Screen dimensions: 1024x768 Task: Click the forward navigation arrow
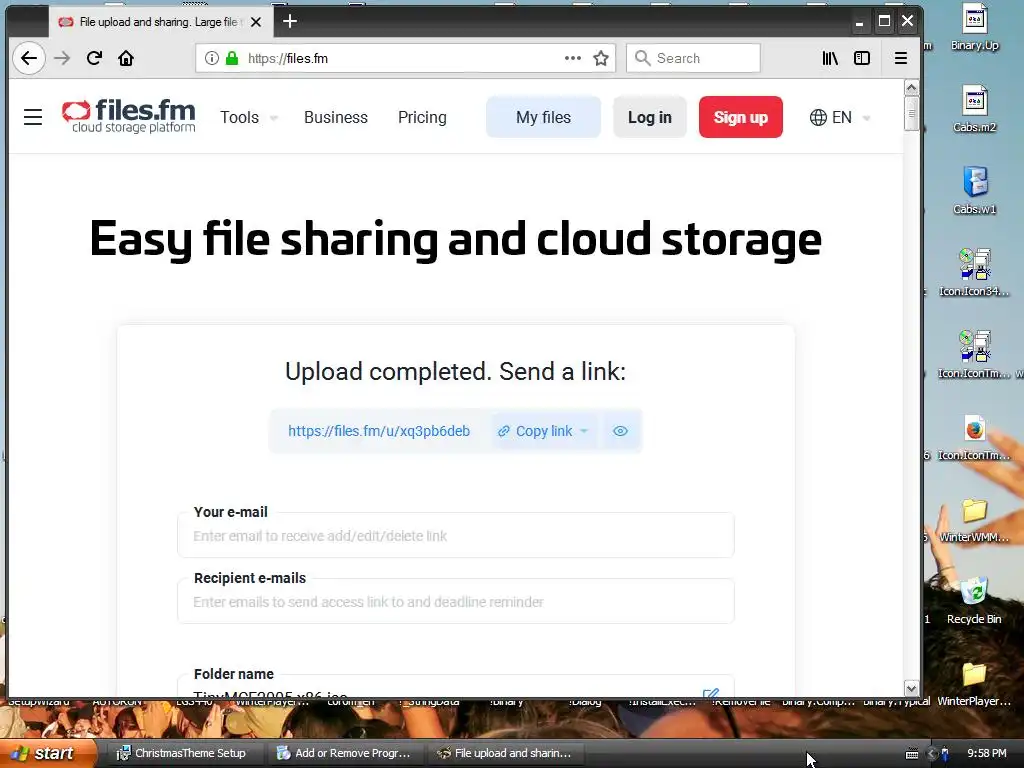(x=62, y=58)
